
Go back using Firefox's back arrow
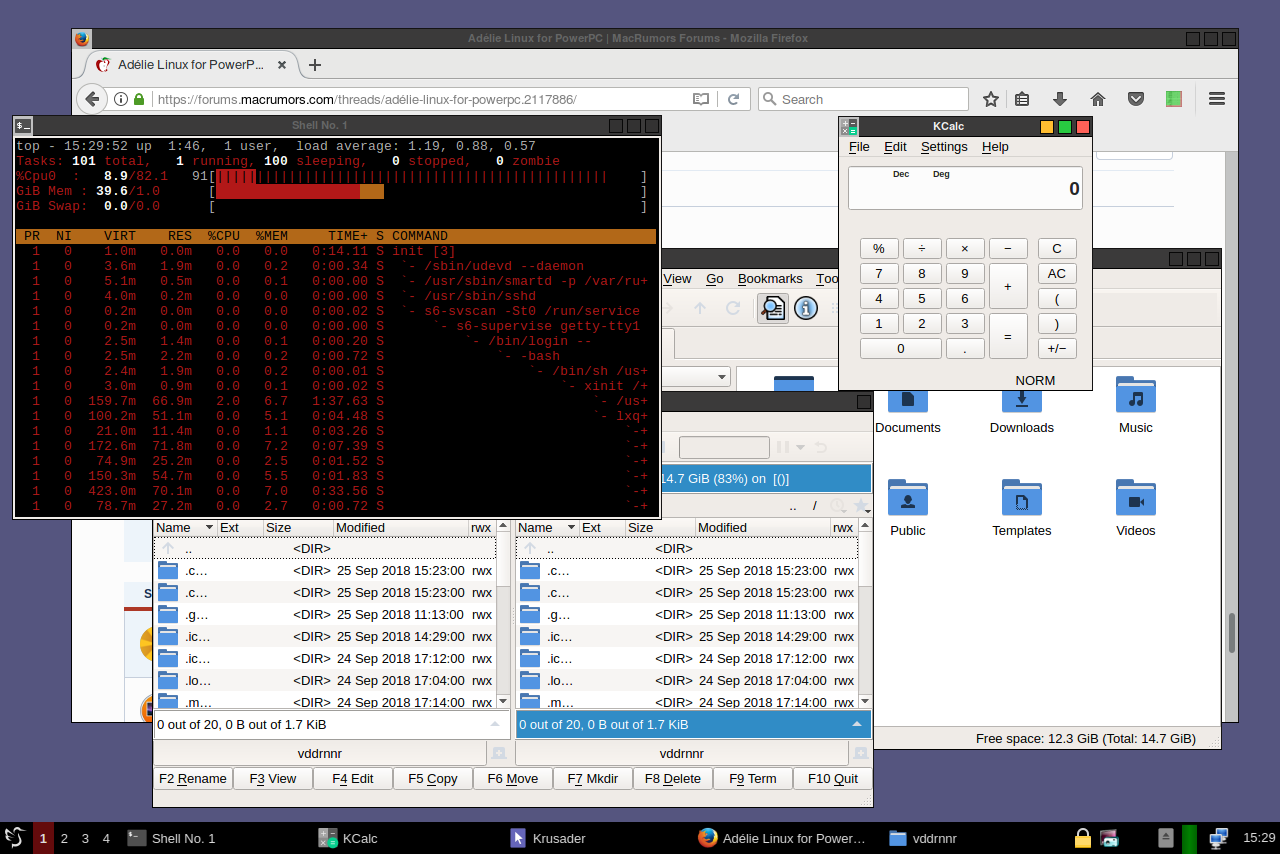coord(92,99)
